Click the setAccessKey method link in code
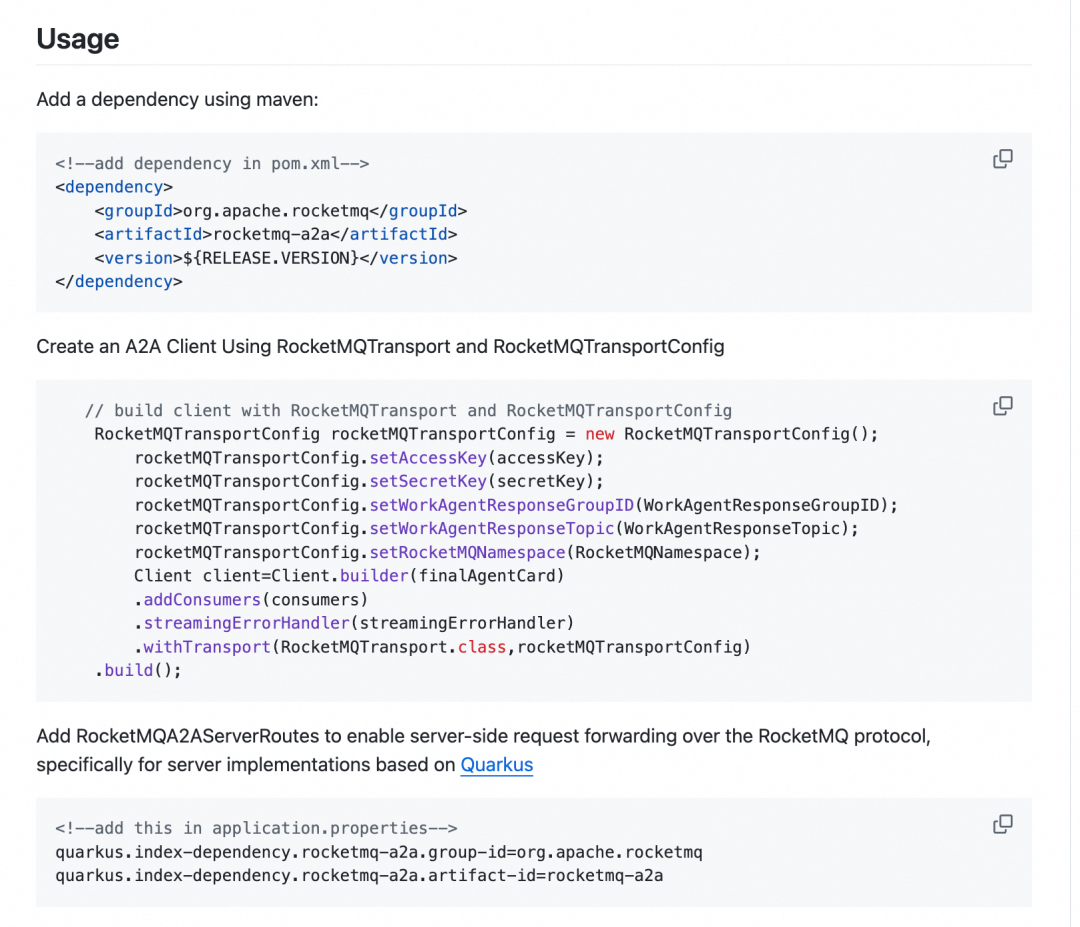Image resolution: width=1080 pixels, height=927 pixels. [428, 457]
